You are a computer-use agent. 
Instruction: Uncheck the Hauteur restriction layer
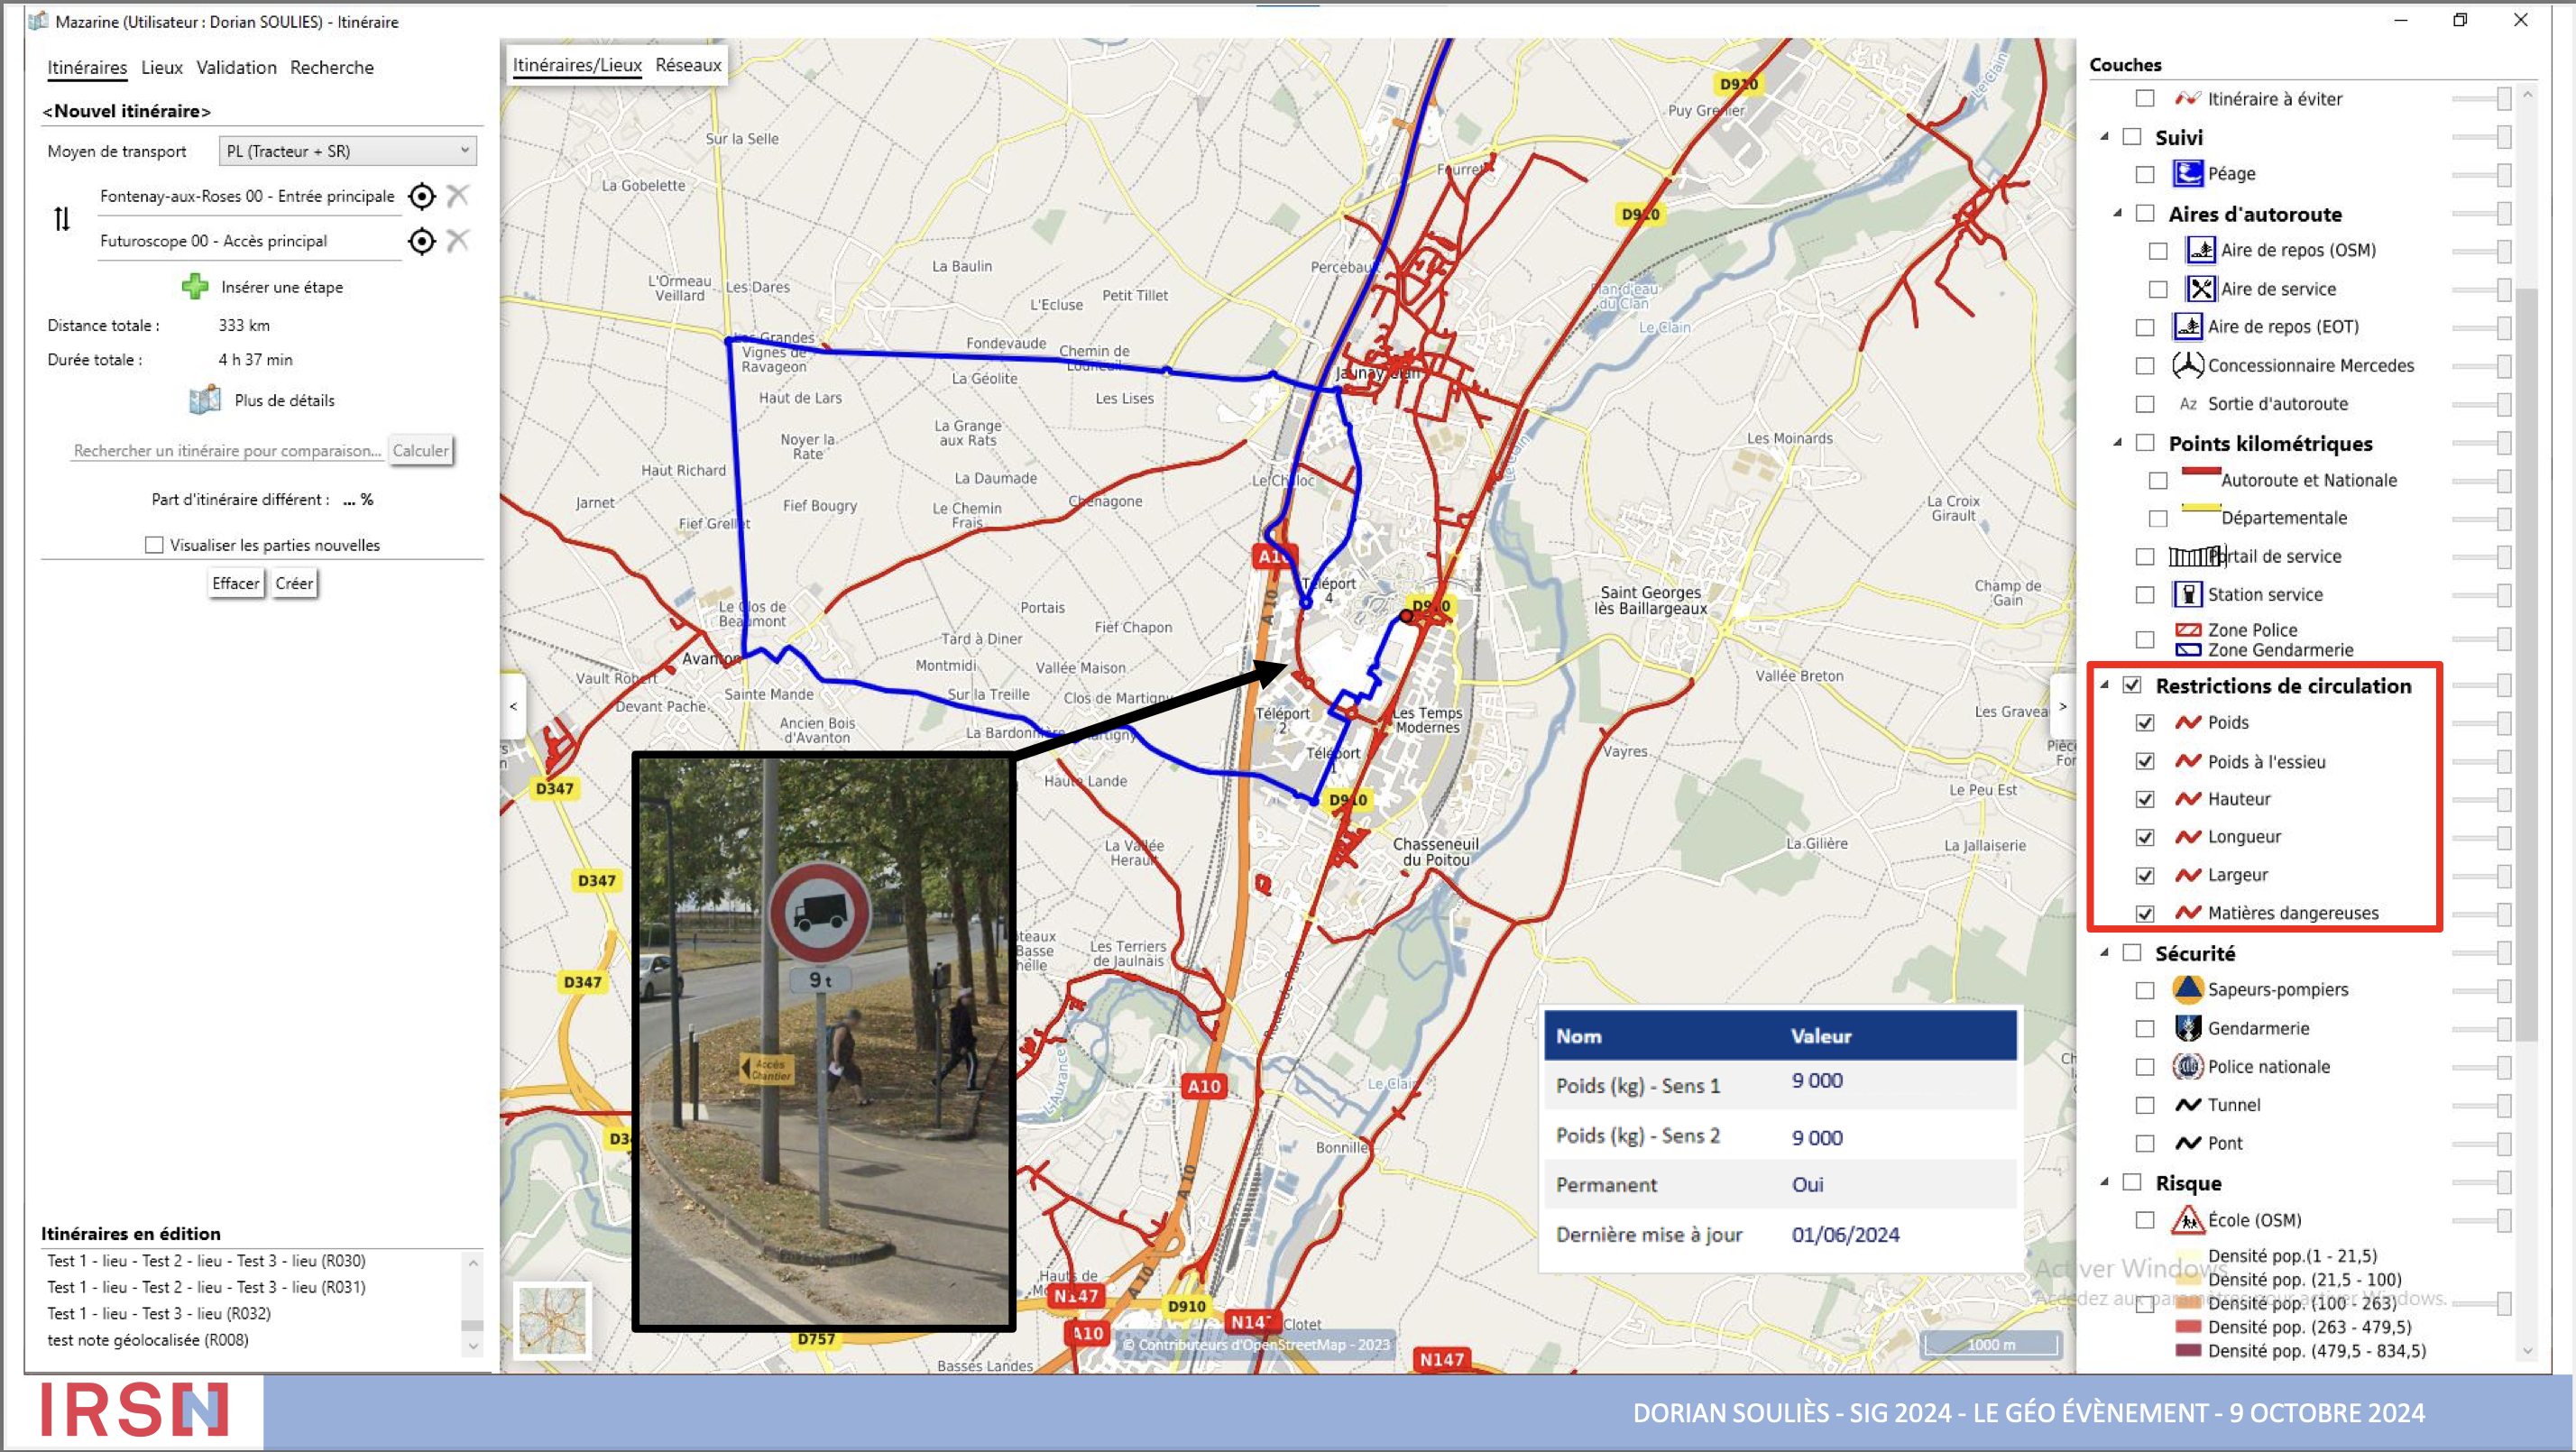pyautogui.click(x=2144, y=799)
